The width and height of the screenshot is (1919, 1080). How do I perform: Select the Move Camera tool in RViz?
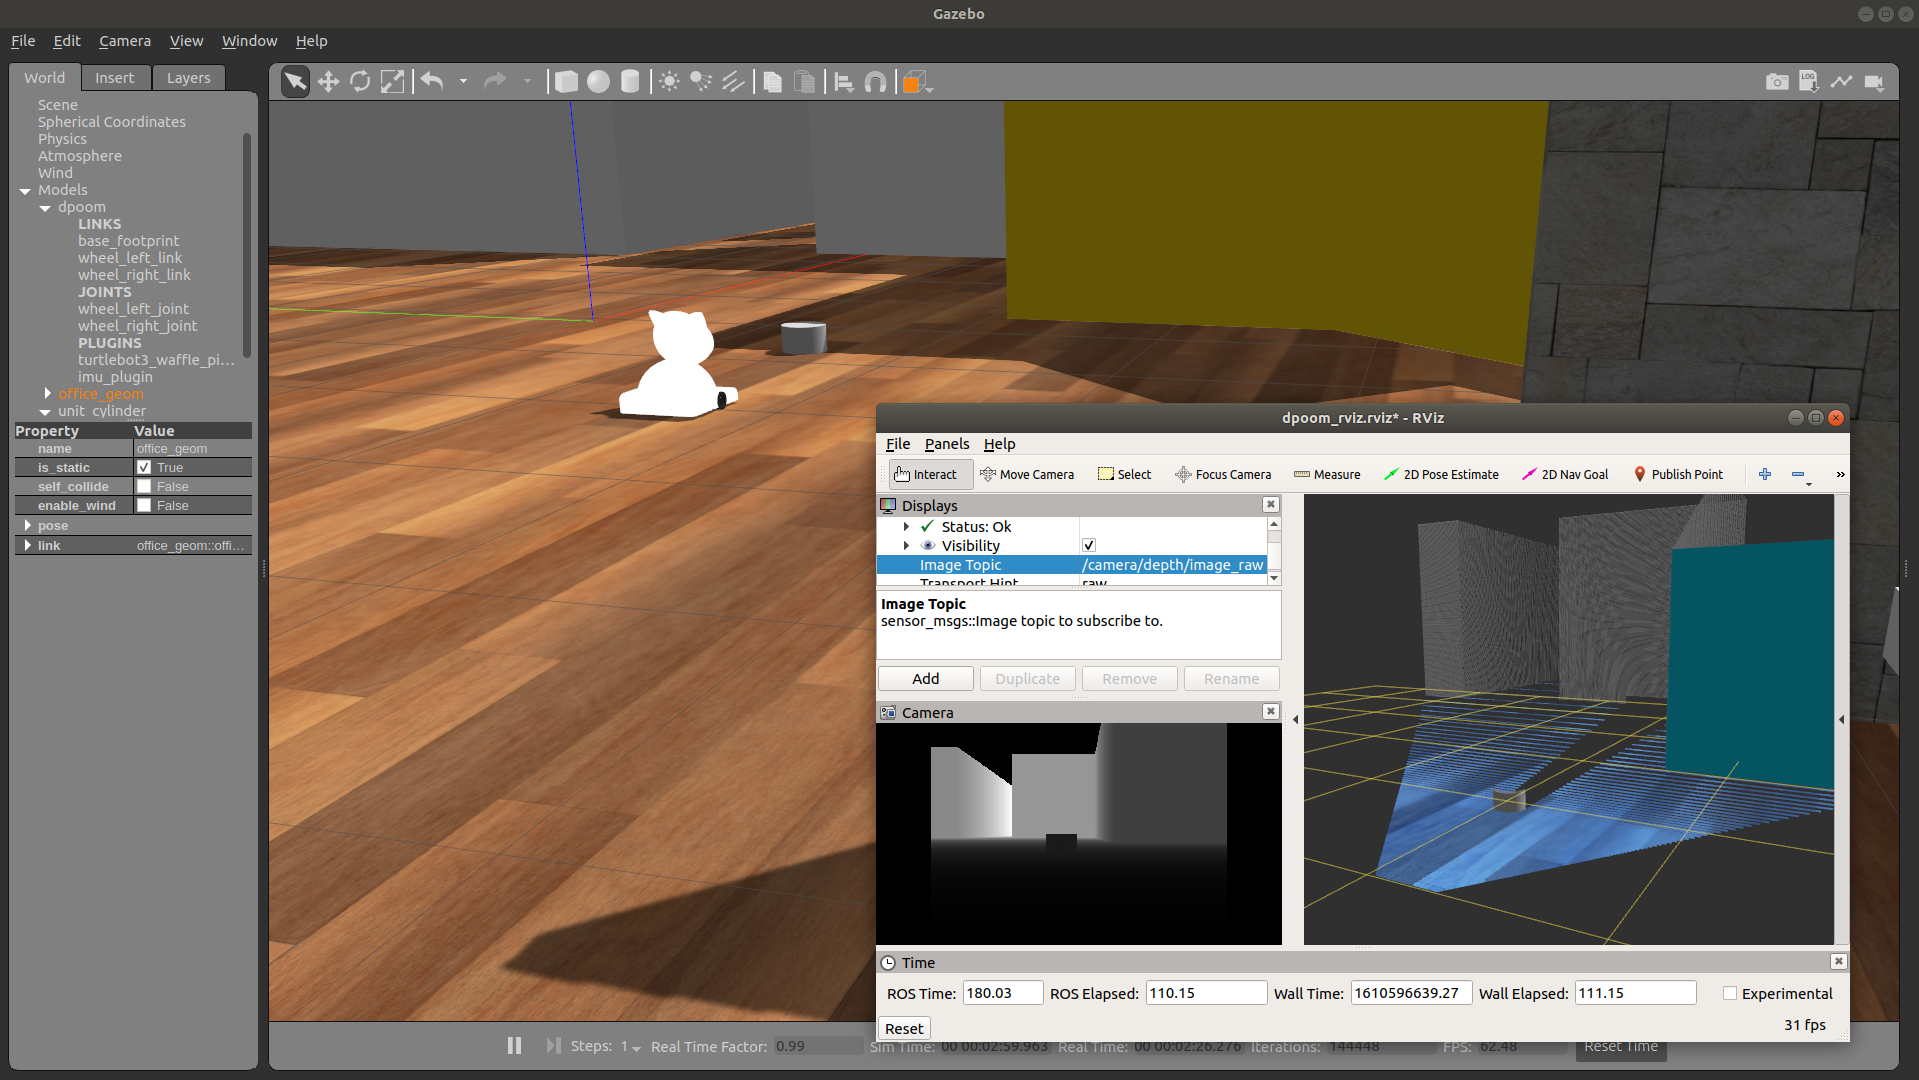pyautogui.click(x=1027, y=475)
